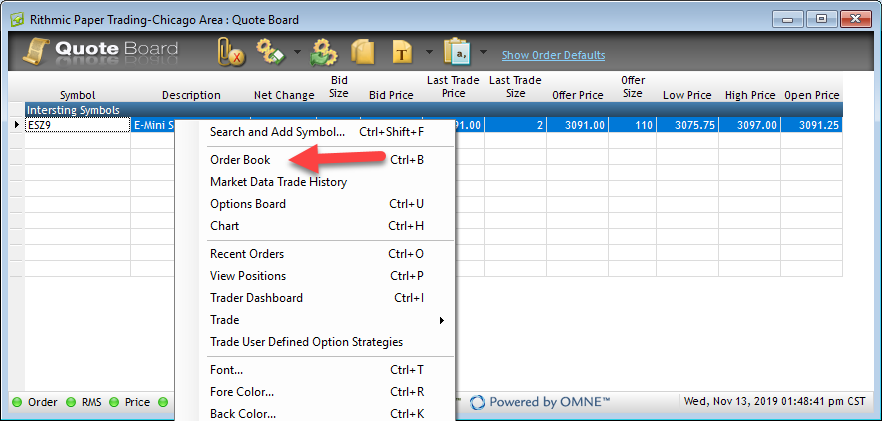Choose Trade User Defined Option Strategies
Viewport: 882px width, 421px height.
point(317,342)
